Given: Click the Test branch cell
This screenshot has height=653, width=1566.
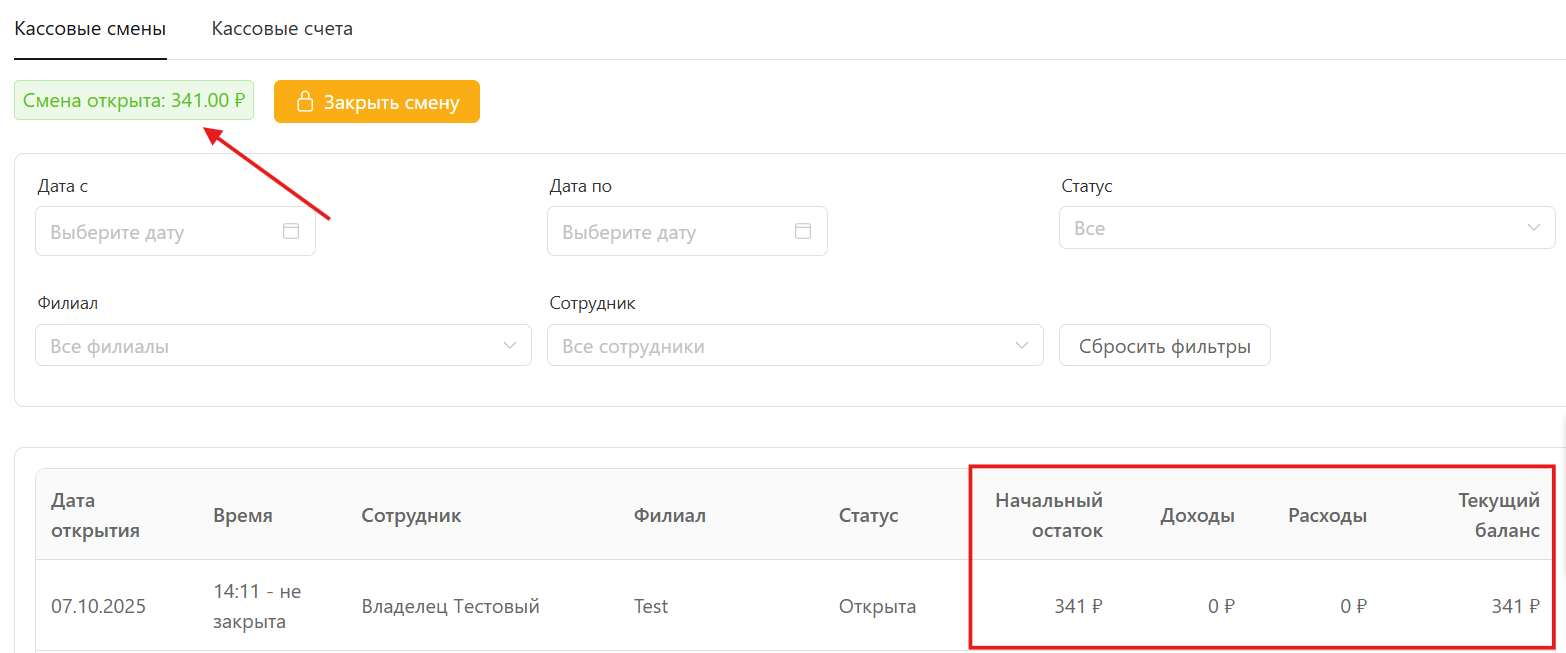Looking at the screenshot, I should click(651, 606).
